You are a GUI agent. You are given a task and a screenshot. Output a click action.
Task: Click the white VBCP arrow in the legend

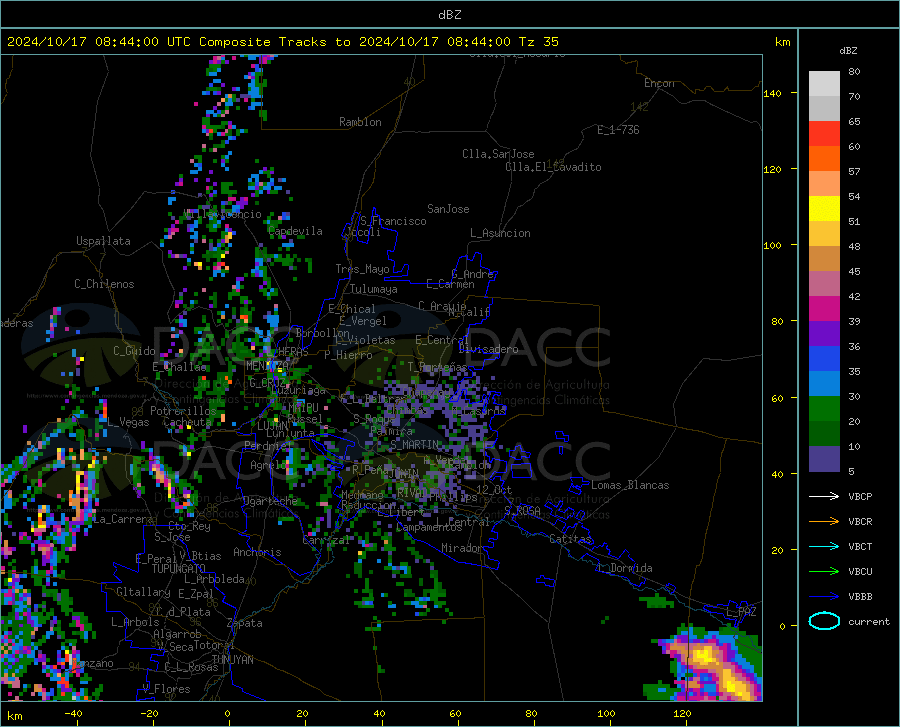[x=824, y=496]
